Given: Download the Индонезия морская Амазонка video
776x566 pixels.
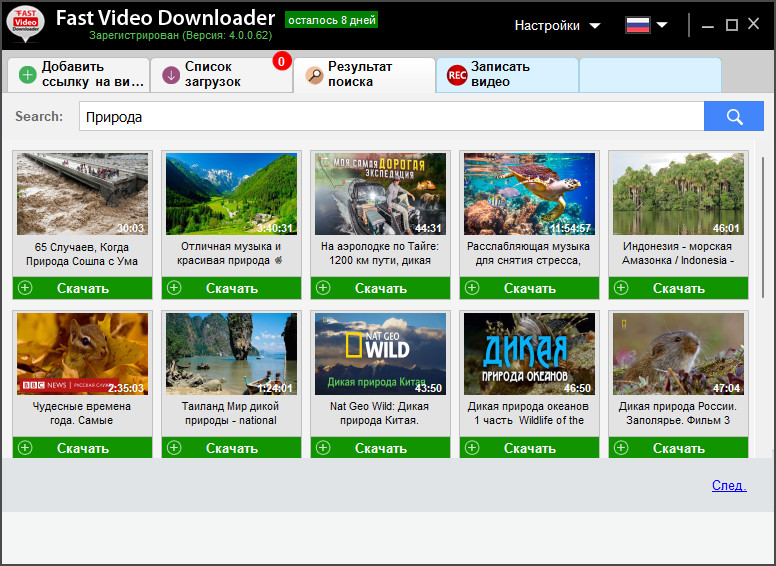Looking at the screenshot, I should tap(678, 288).
